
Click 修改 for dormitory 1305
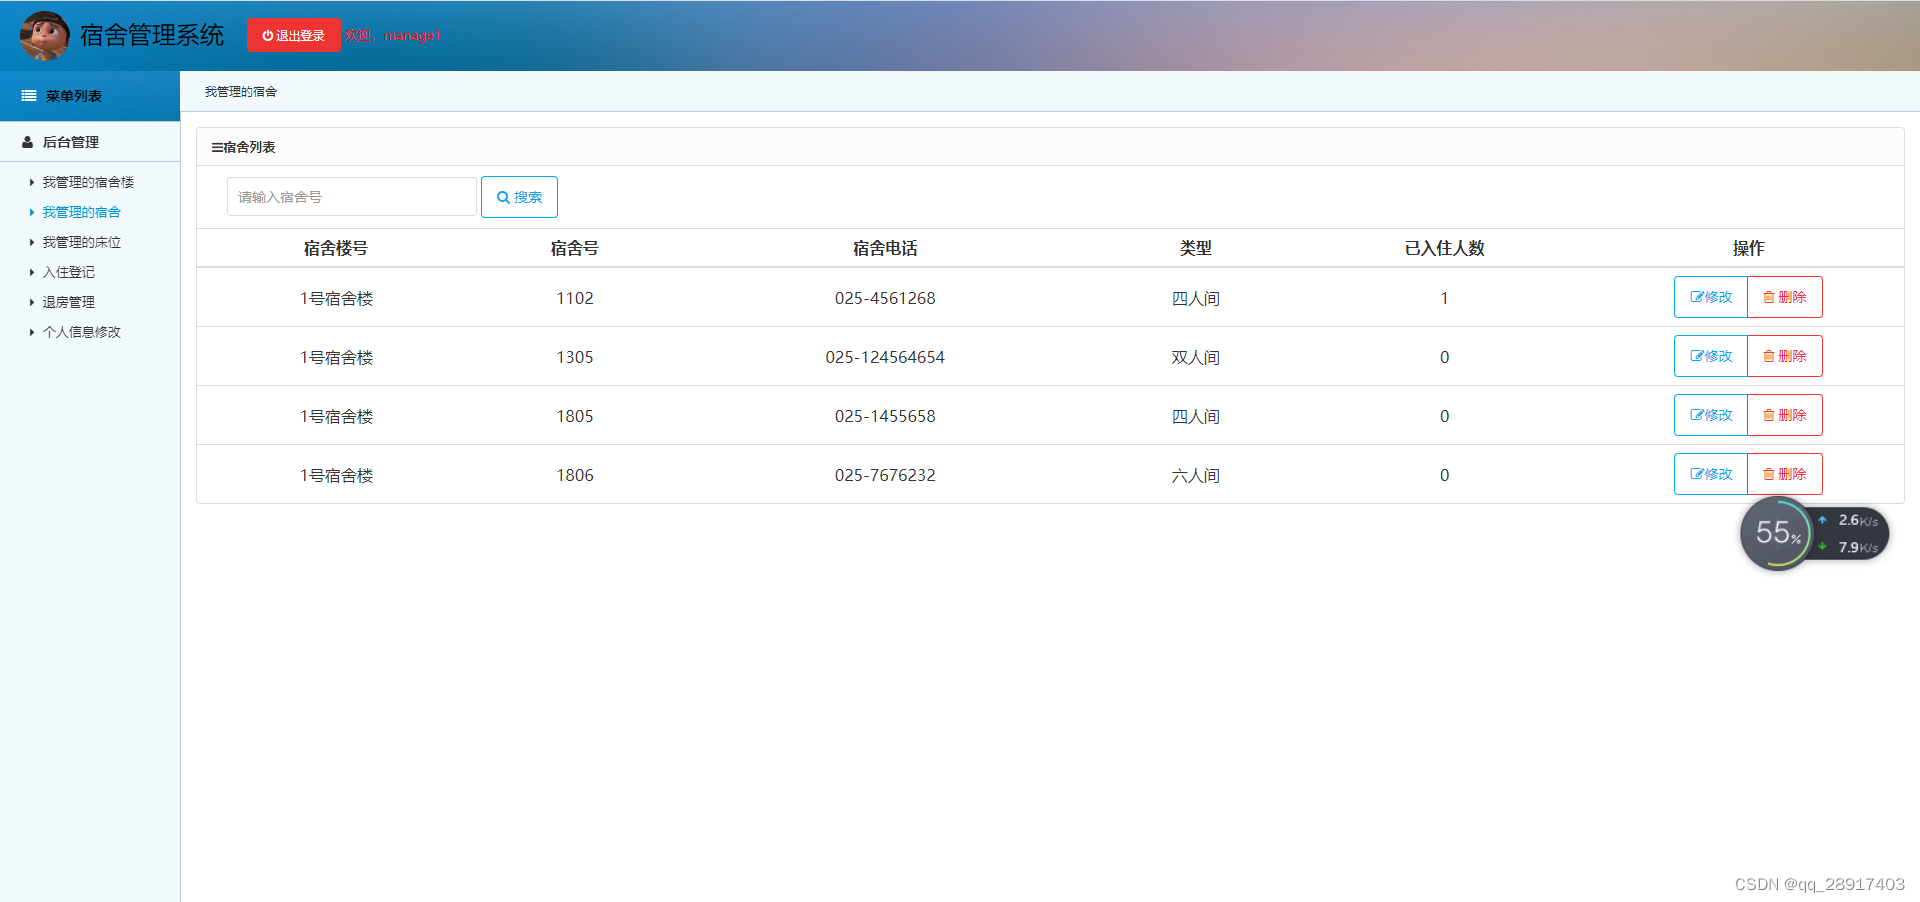click(x=1711, y=356)
